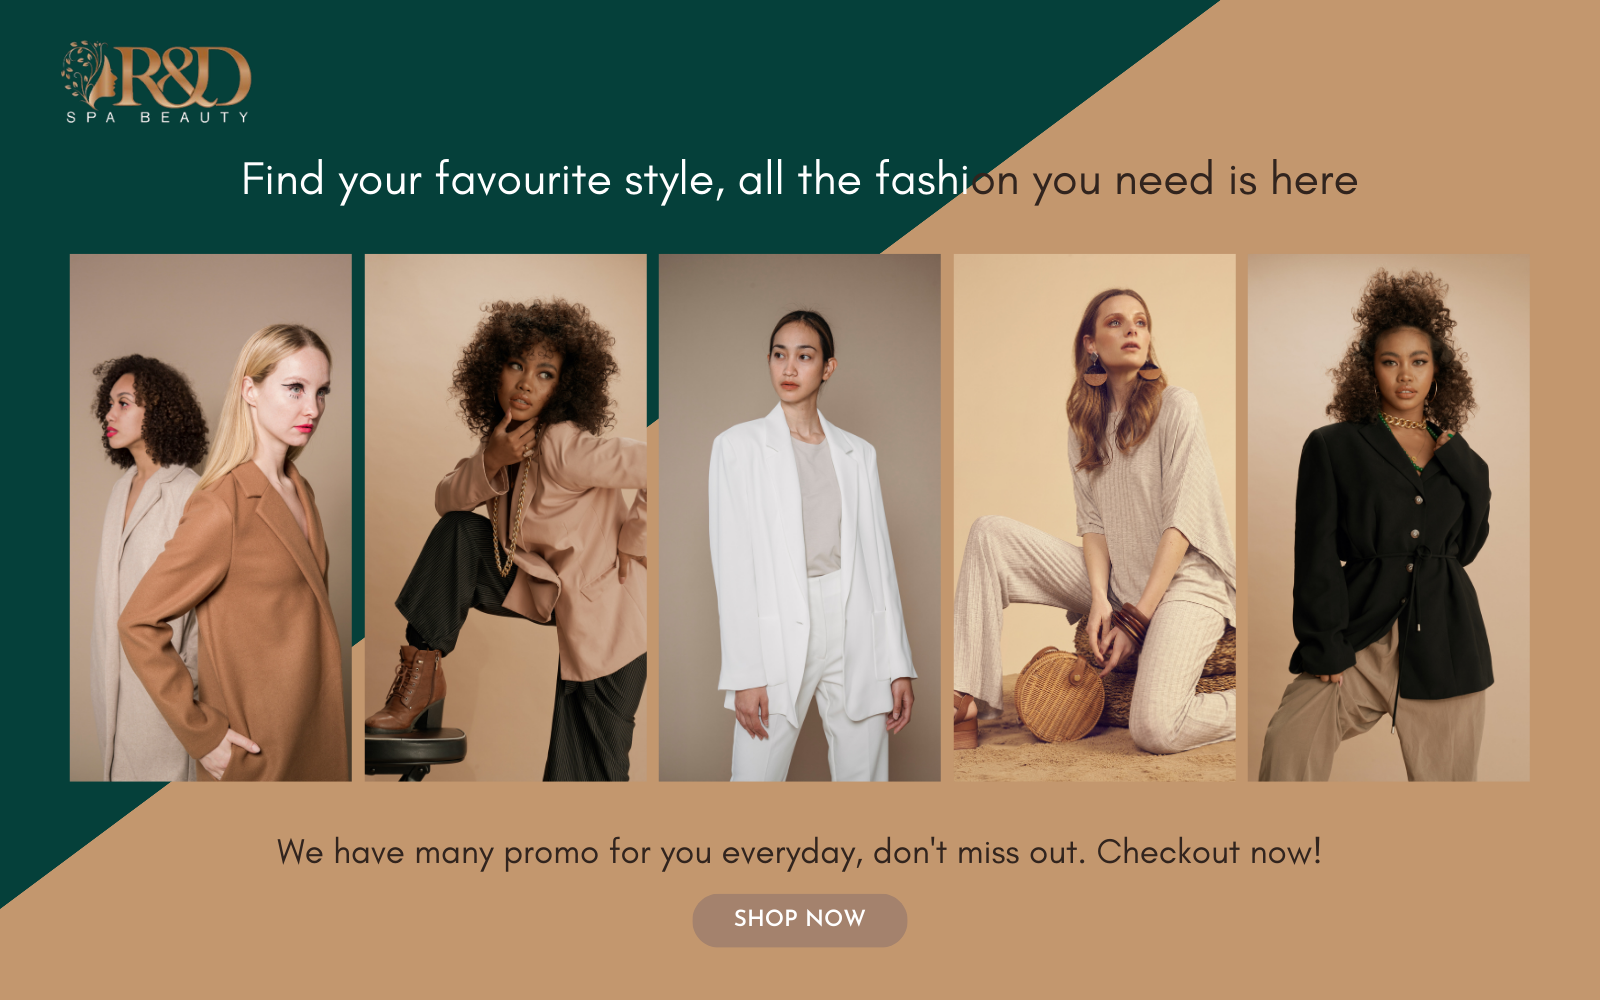Image resolution: width=1600 pixels, height=1000 pixels.
Task: Click the SHOP NOW button
Action: coord(799,920)
